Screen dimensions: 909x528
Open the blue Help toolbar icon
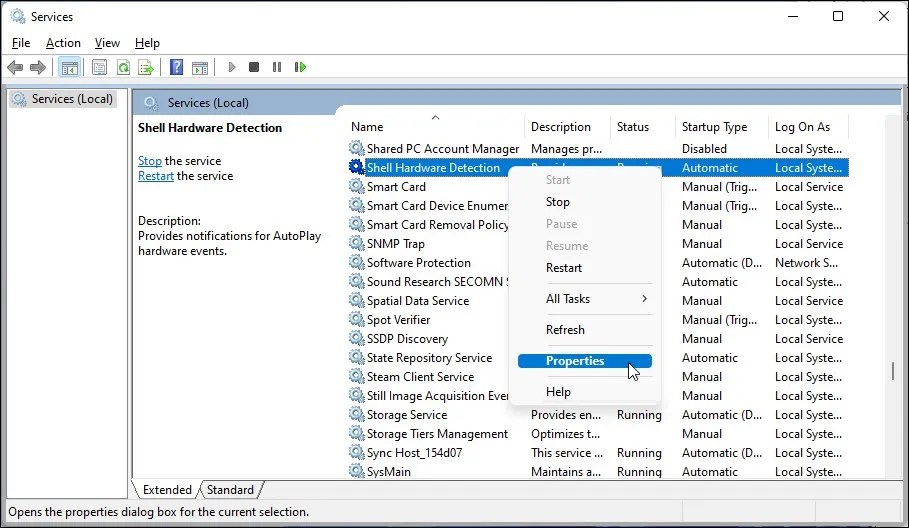coord(176,67)
